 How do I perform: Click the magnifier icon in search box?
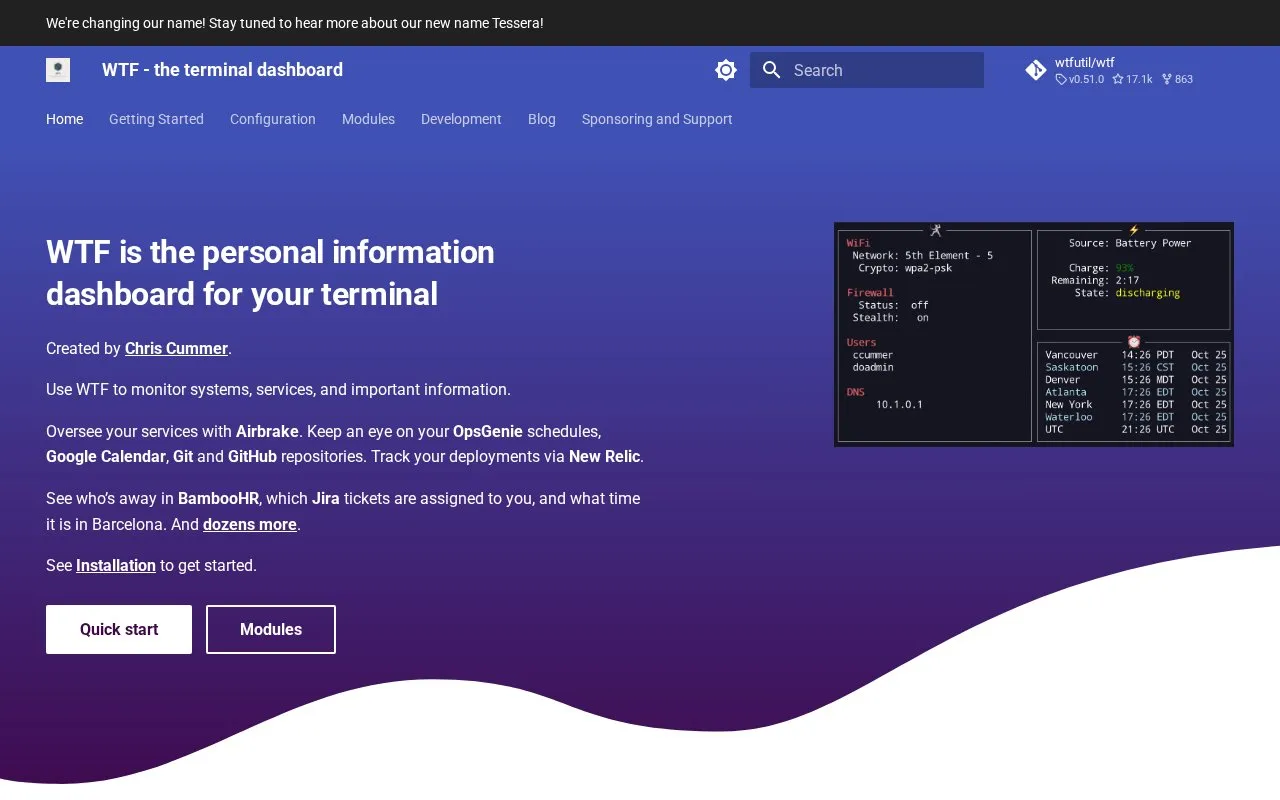(771, 70)
